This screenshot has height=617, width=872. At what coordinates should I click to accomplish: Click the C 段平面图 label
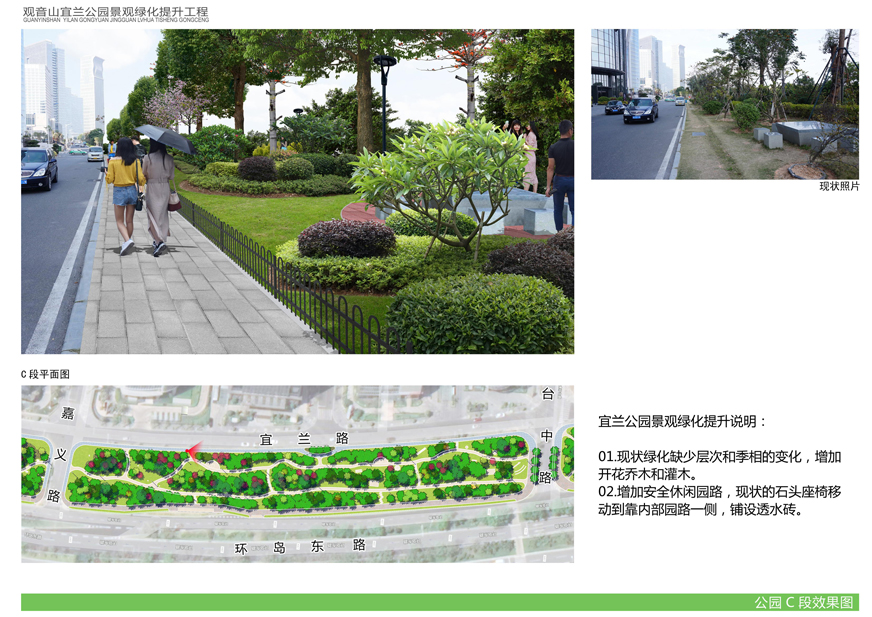coord(45,374)
